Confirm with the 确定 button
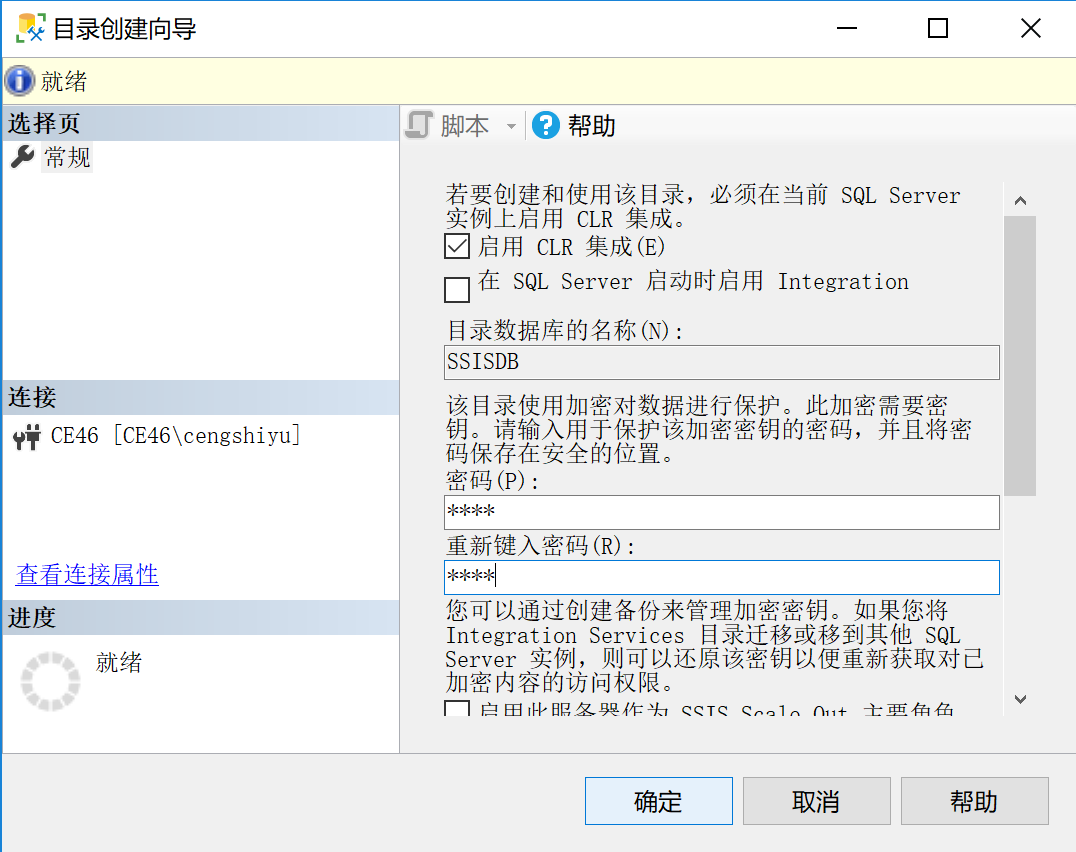The height and width of the screenshot is (852, 1076). pyautogui.click(x=659, y=801)
